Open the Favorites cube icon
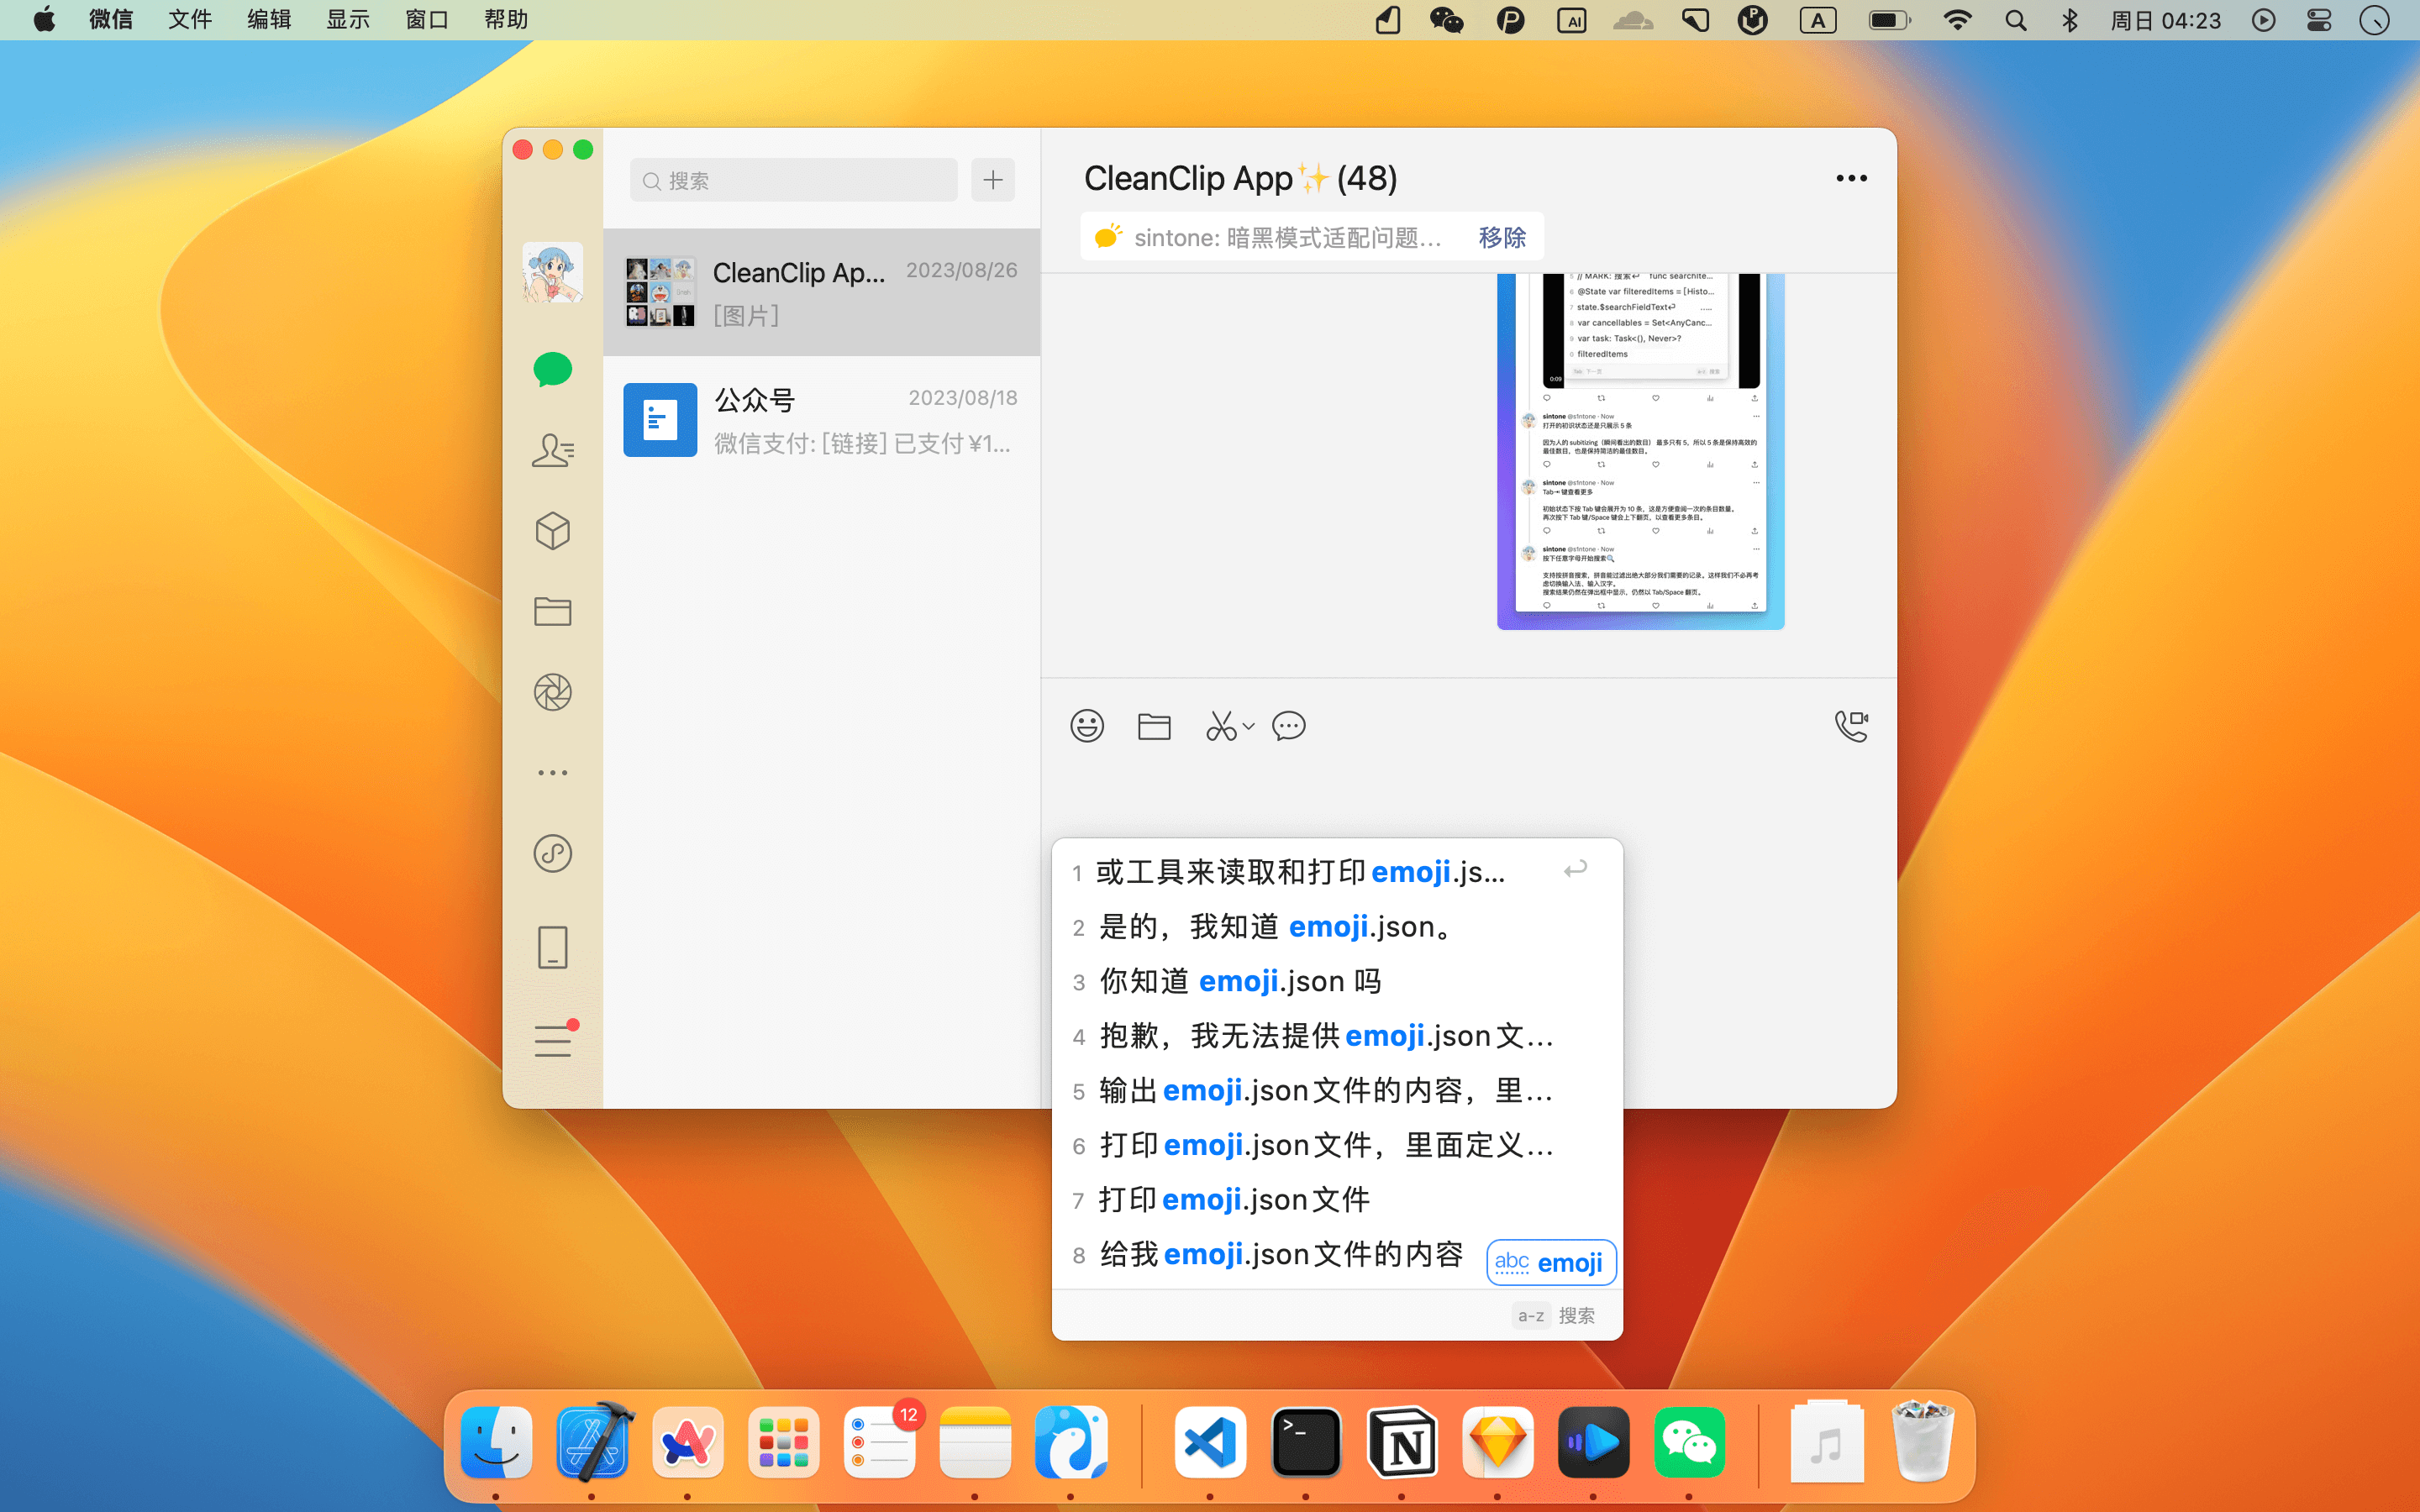 pyautogui.click(x=552, y=531)
